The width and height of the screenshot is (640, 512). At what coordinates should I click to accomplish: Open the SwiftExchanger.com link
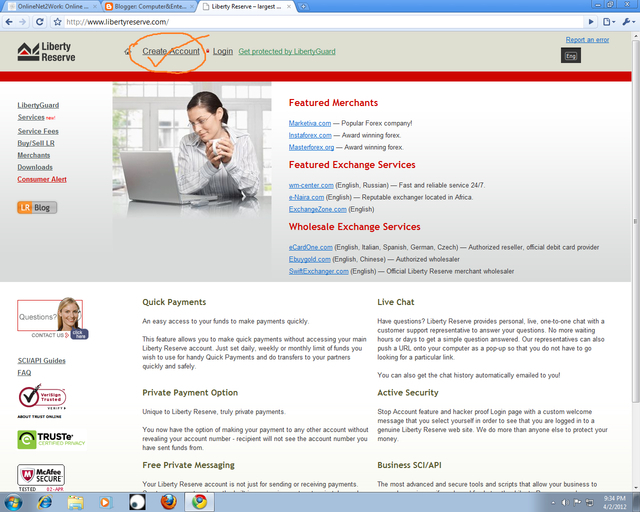(x=319, y=271)
